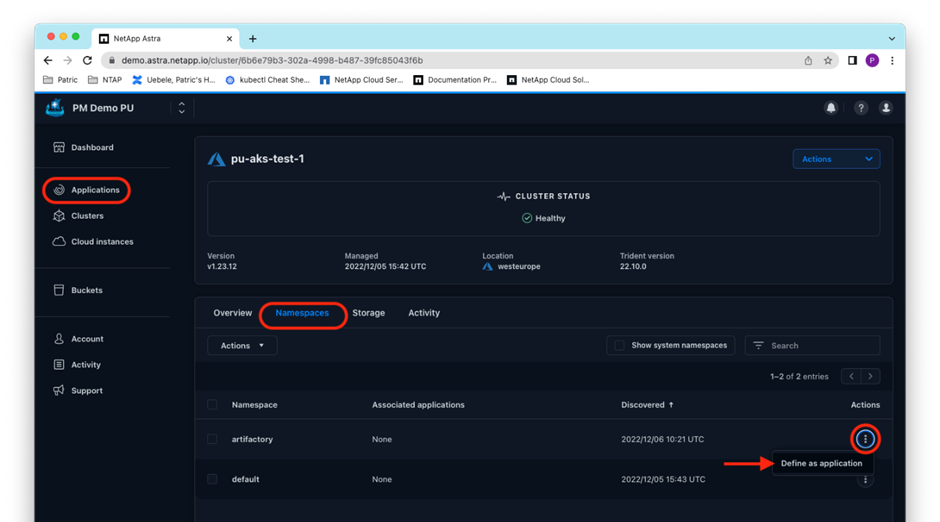The image size is (940, 522).
Task: Open Buckets in the sidebar
Action: click(x=78, y=290)
